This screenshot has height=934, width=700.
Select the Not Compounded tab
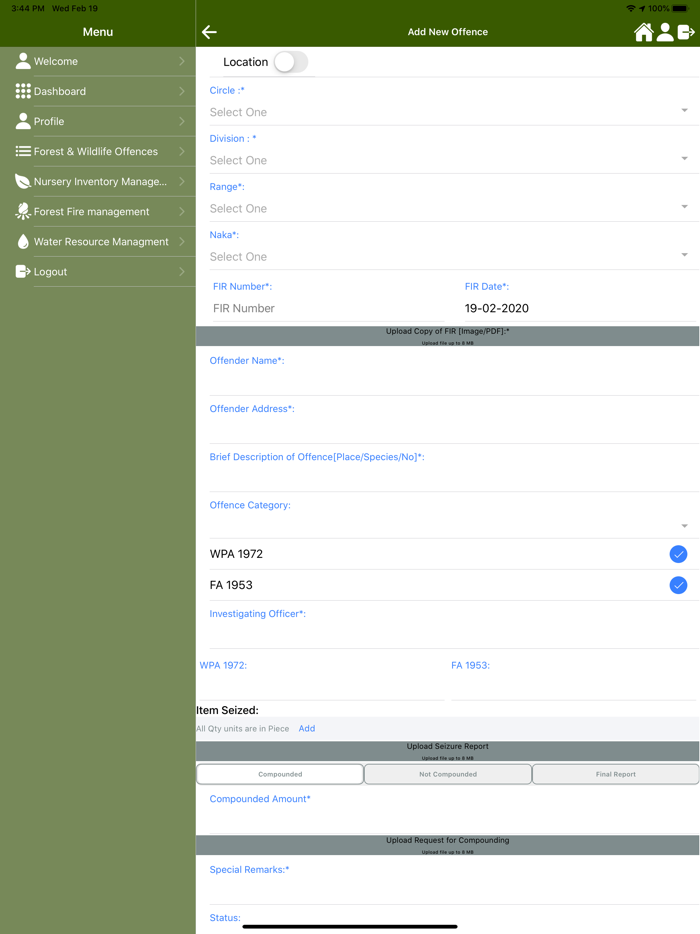[x=448, y=774]
